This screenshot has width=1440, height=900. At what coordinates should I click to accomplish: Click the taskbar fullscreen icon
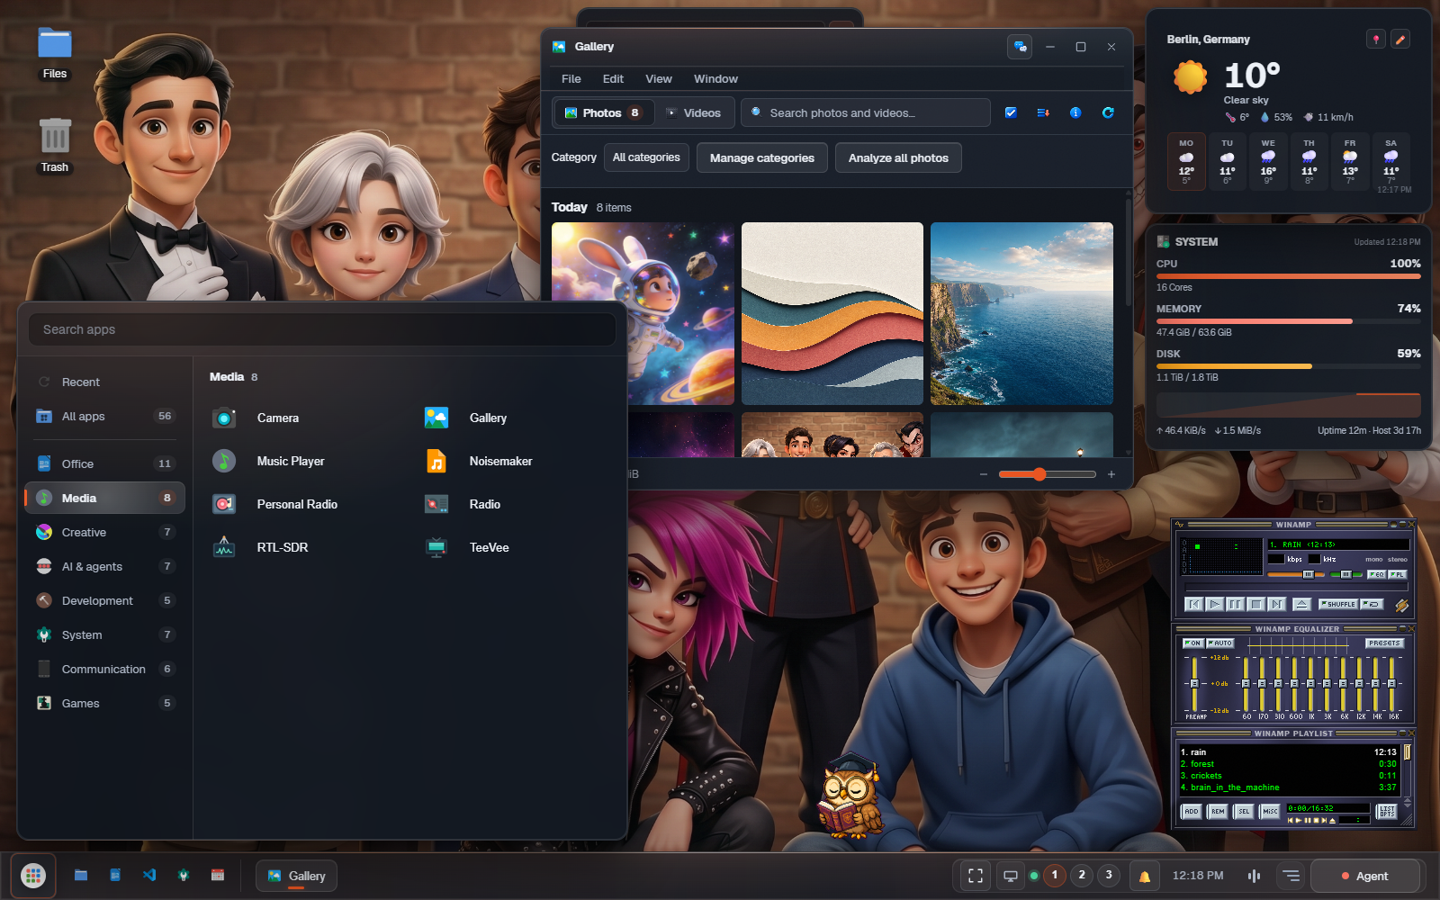975,876
